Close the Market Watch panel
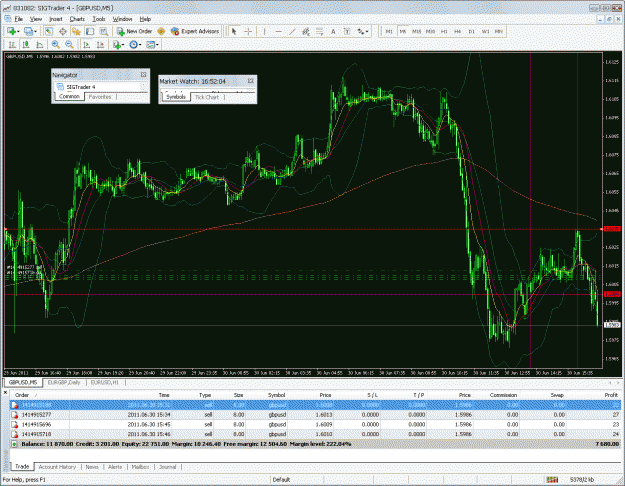Screen dimensions: 625x486 (250, 81)
